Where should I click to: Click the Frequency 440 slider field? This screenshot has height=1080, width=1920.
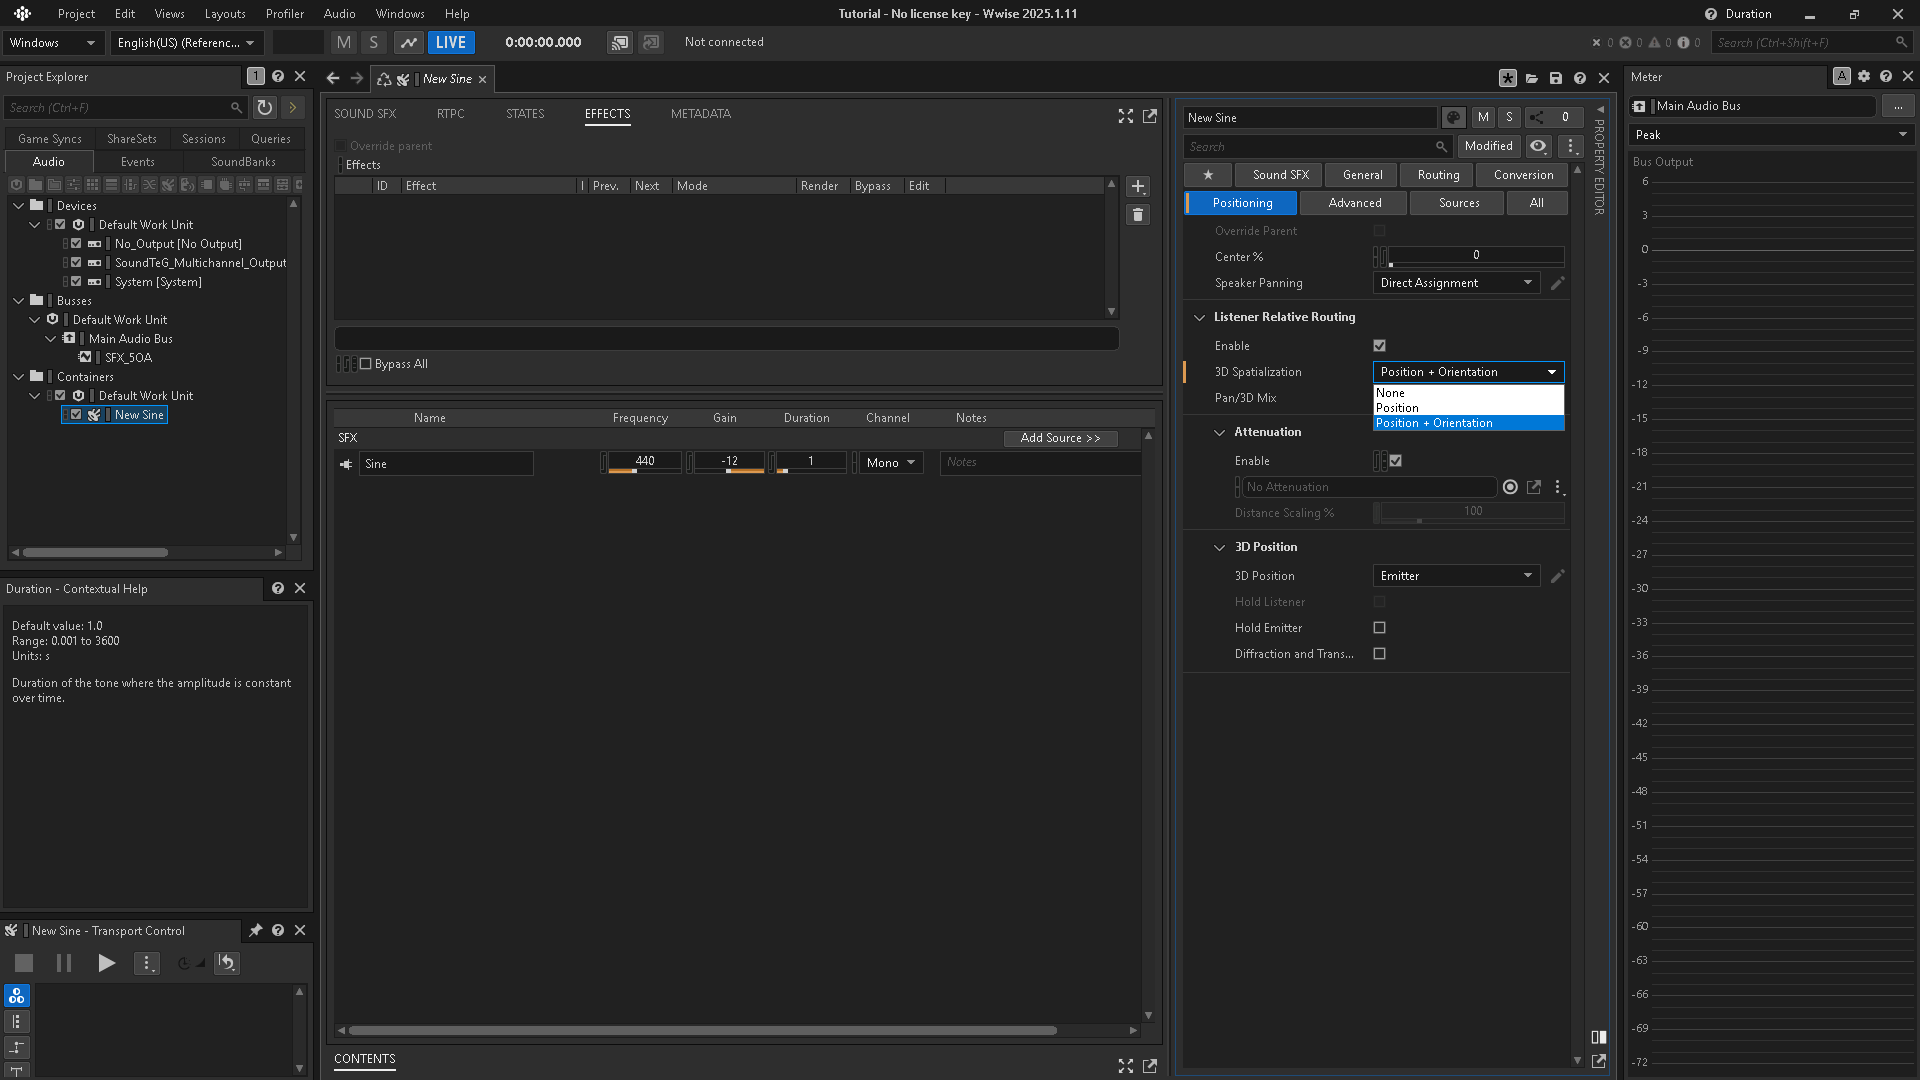pyautogui.click(x=645, y=462)
